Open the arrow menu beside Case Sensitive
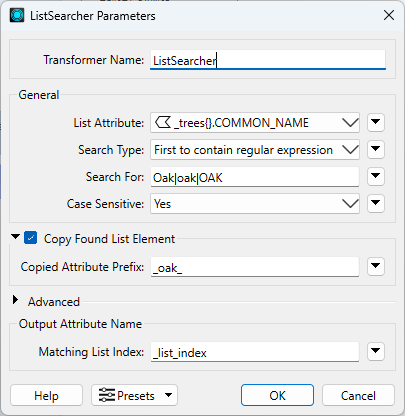 [376, 203]
